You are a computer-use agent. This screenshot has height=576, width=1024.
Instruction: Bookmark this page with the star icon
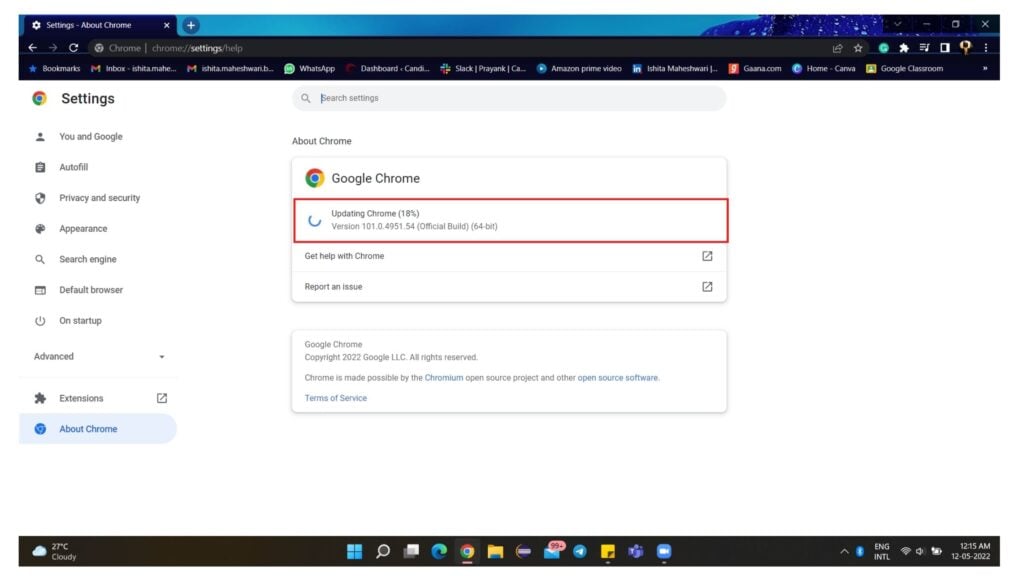pos(858,48)
